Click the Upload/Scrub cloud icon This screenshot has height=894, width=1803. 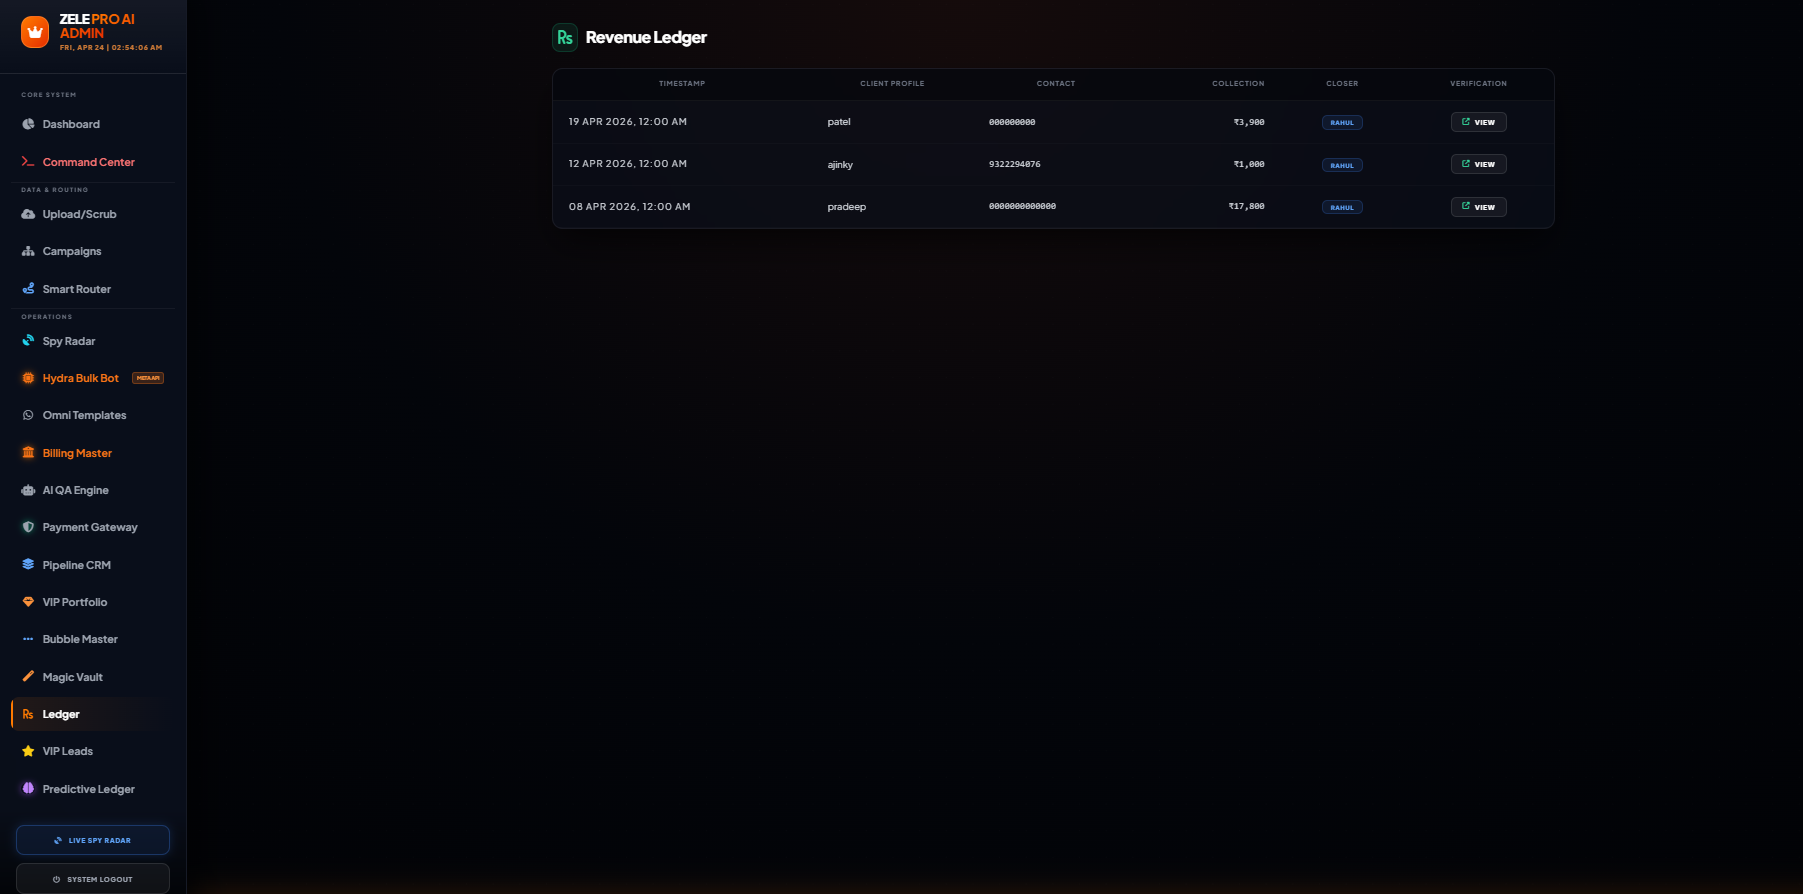(x=28, y=214)
